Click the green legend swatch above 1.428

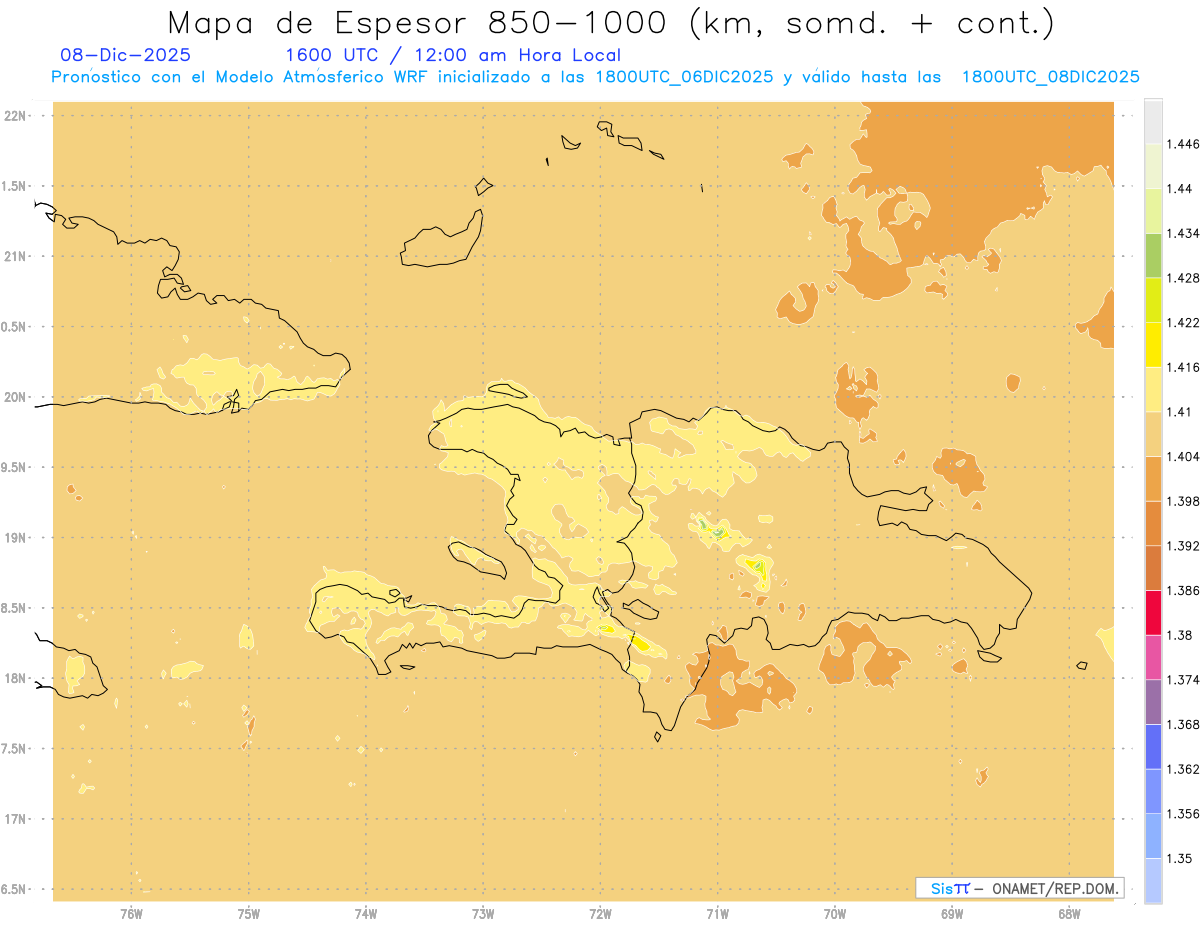point(1153,255)
